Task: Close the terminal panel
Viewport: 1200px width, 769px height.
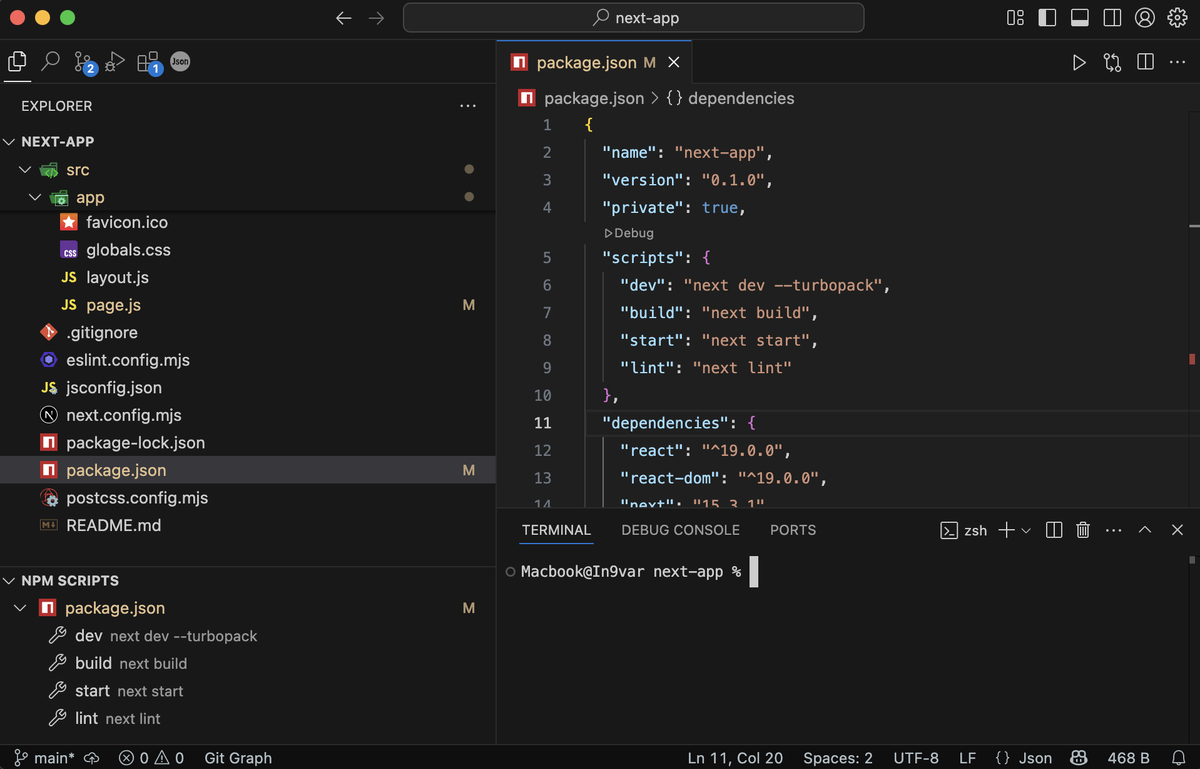Action: 1178,530
